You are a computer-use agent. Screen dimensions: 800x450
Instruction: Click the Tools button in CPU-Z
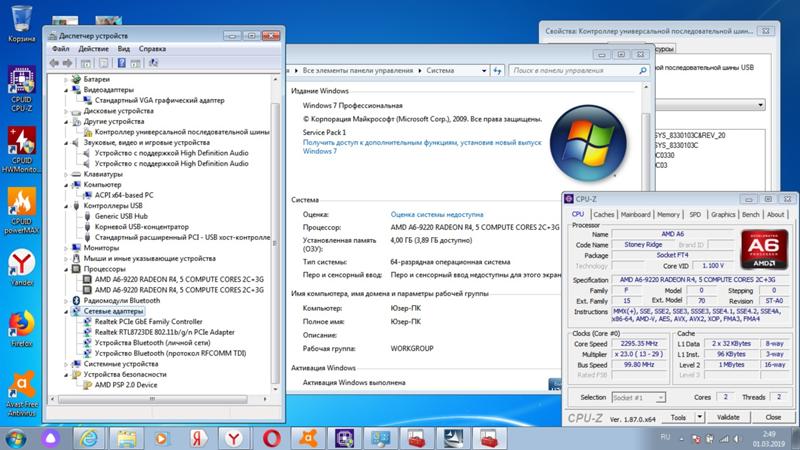(x=678, y=417)
